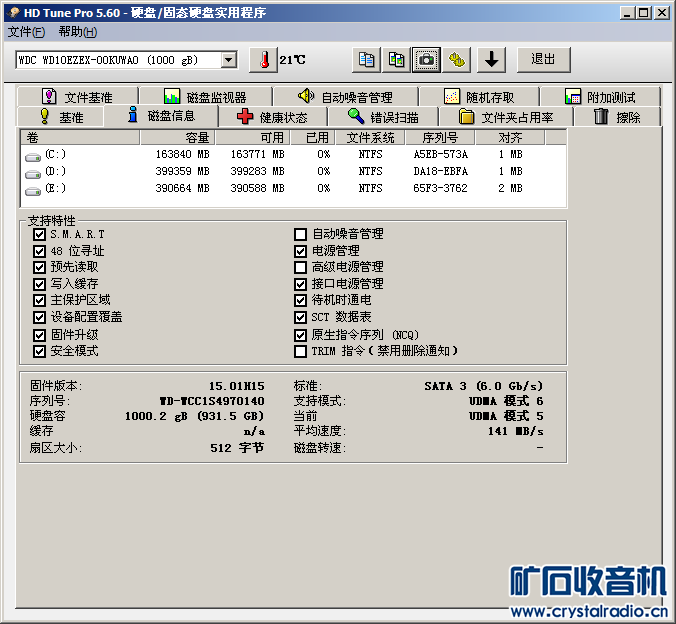Image resolution: width=676 pixels, height=624 pixels.
Task: Click the 退出 exit button
Action: click(x=543, y=60)
